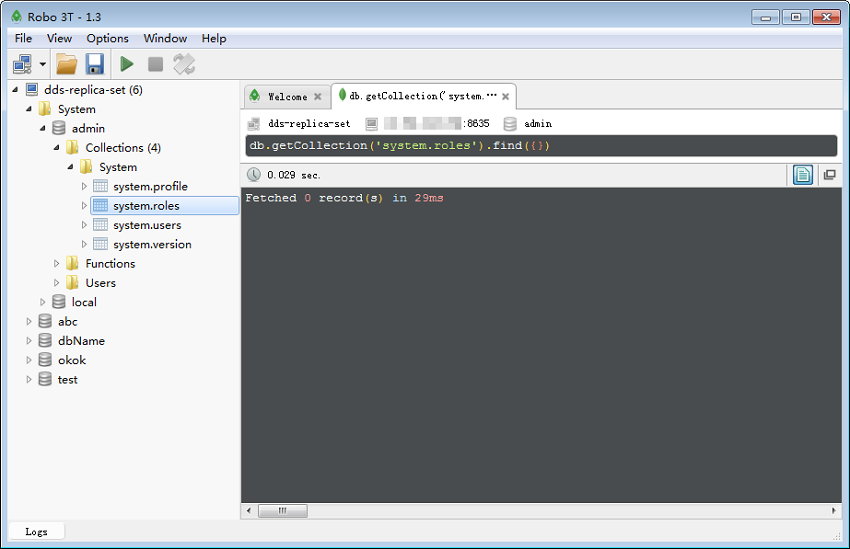Open the connect dropdown arrow in toolbar
This screenshot has height=549, width=850.
[x=42, y=64]
